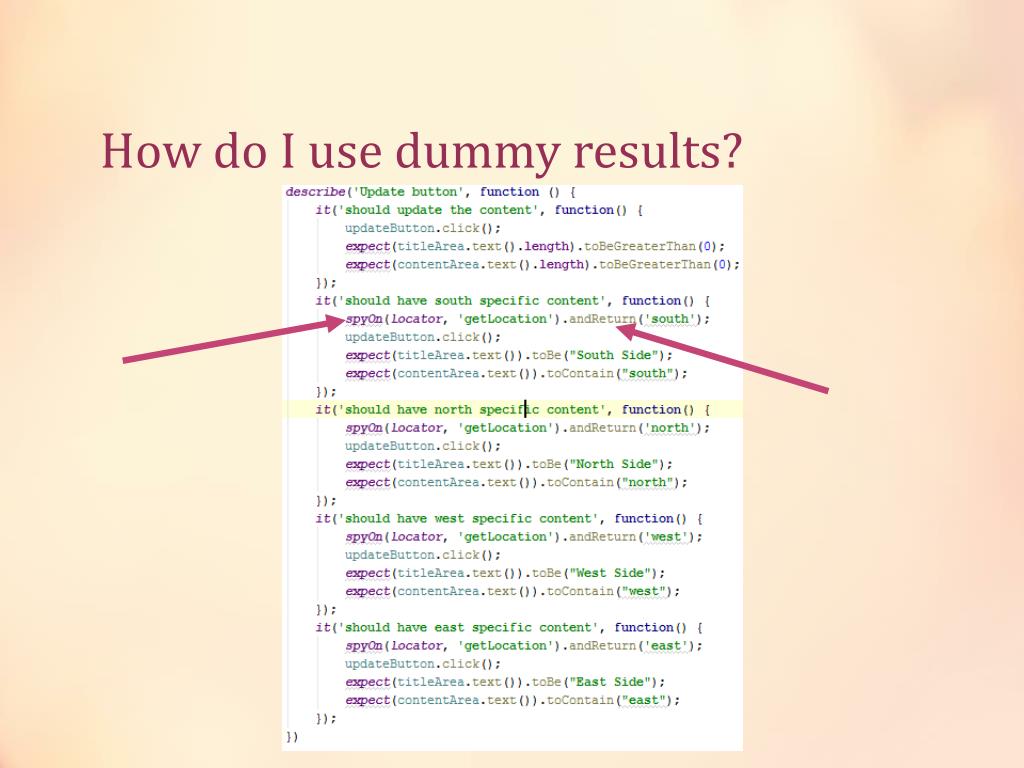Click updateButton.click() in the 'update the content' test

423,229
